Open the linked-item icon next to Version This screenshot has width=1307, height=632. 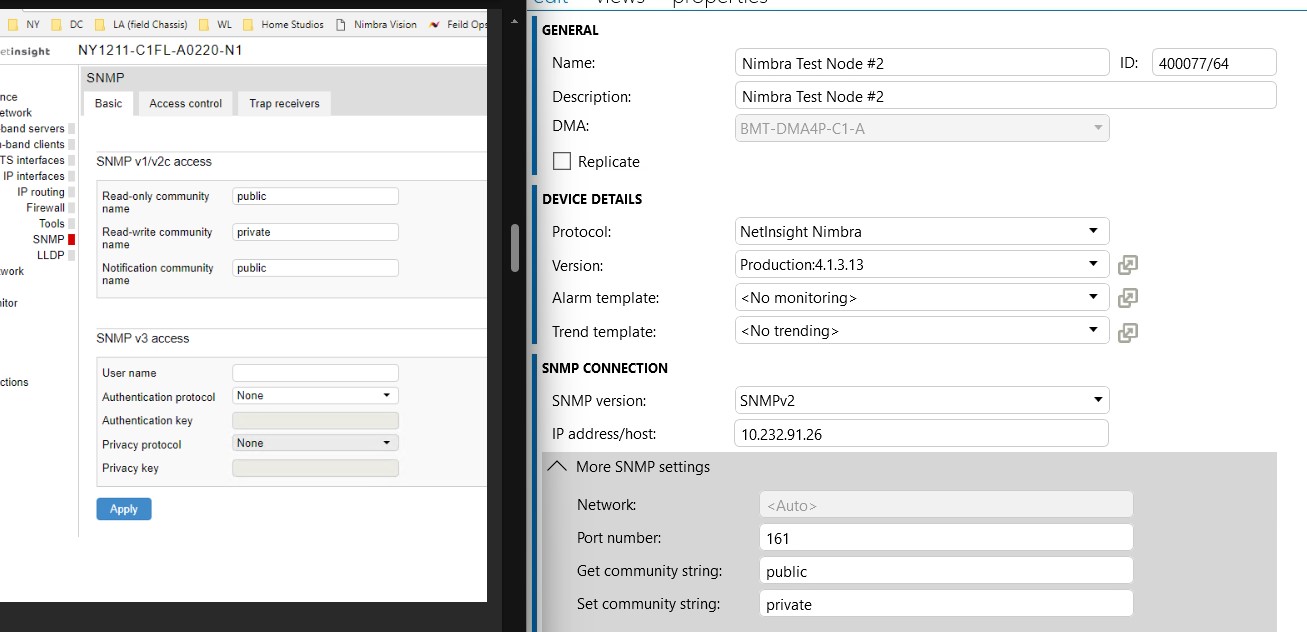1128,265
